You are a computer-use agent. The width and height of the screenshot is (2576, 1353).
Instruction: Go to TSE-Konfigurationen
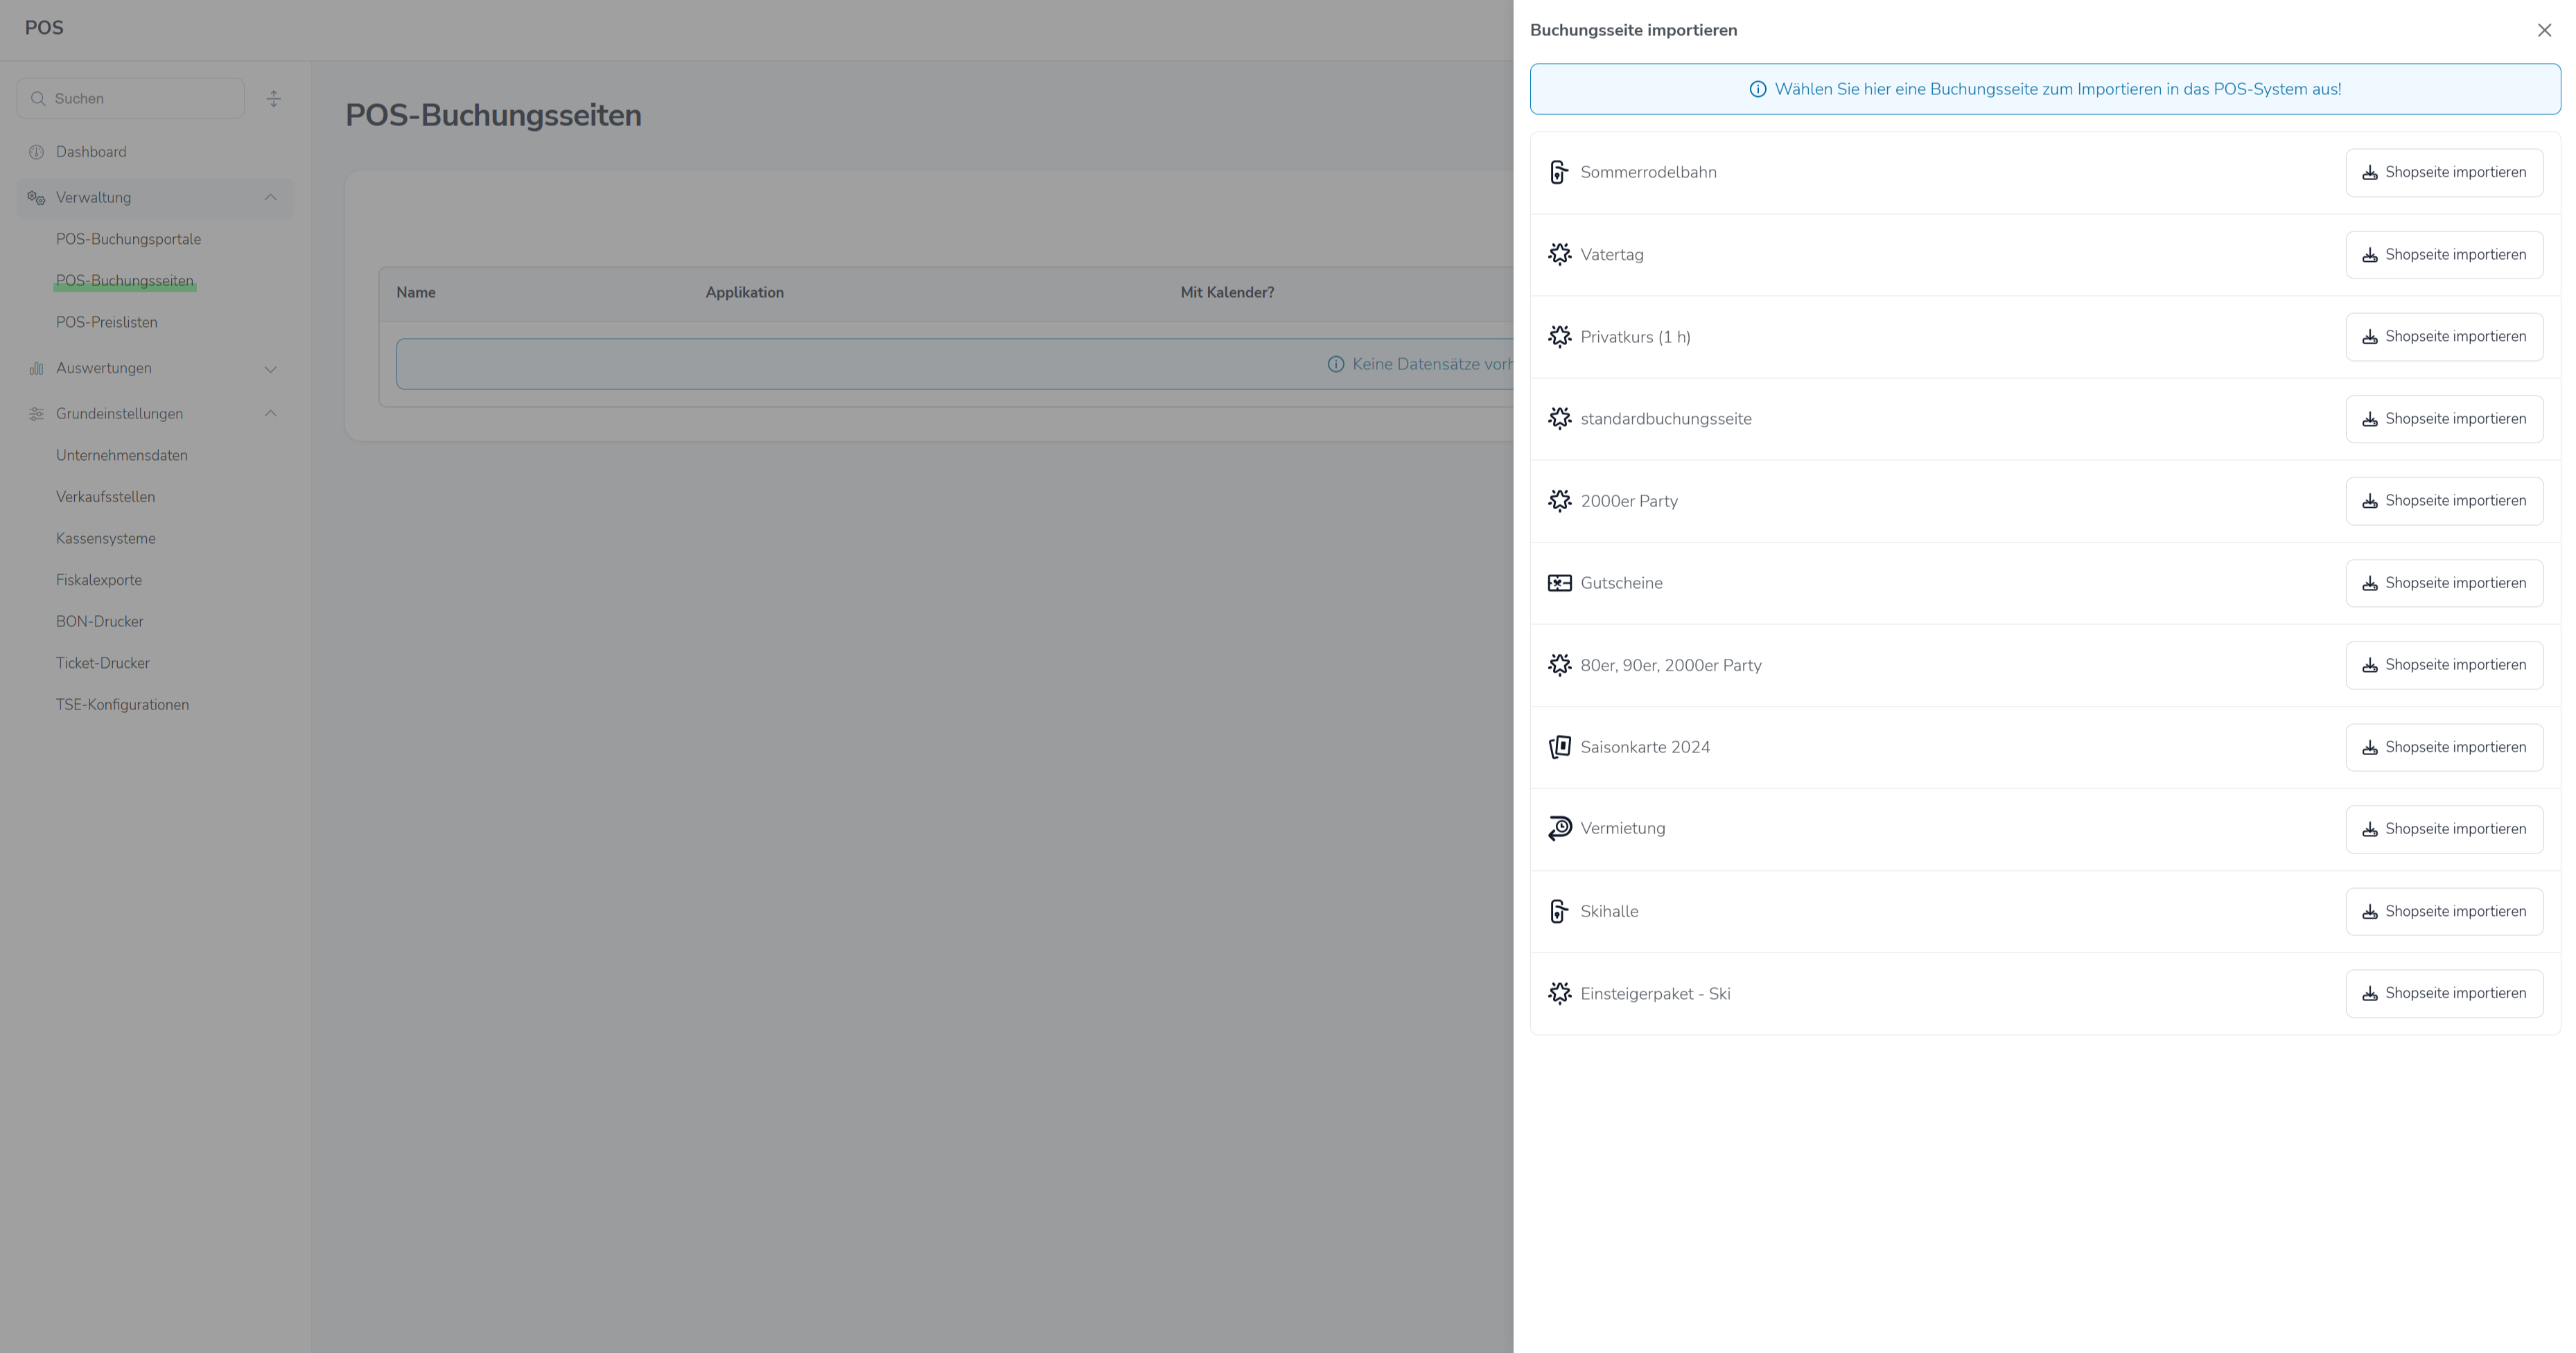coord(122,705)
